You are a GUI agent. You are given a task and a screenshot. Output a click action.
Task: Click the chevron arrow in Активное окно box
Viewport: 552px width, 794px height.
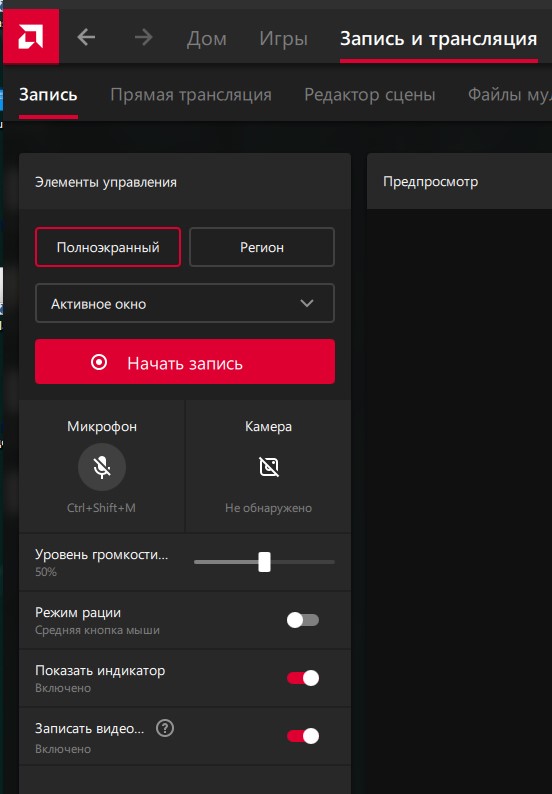tap(307, 303)
